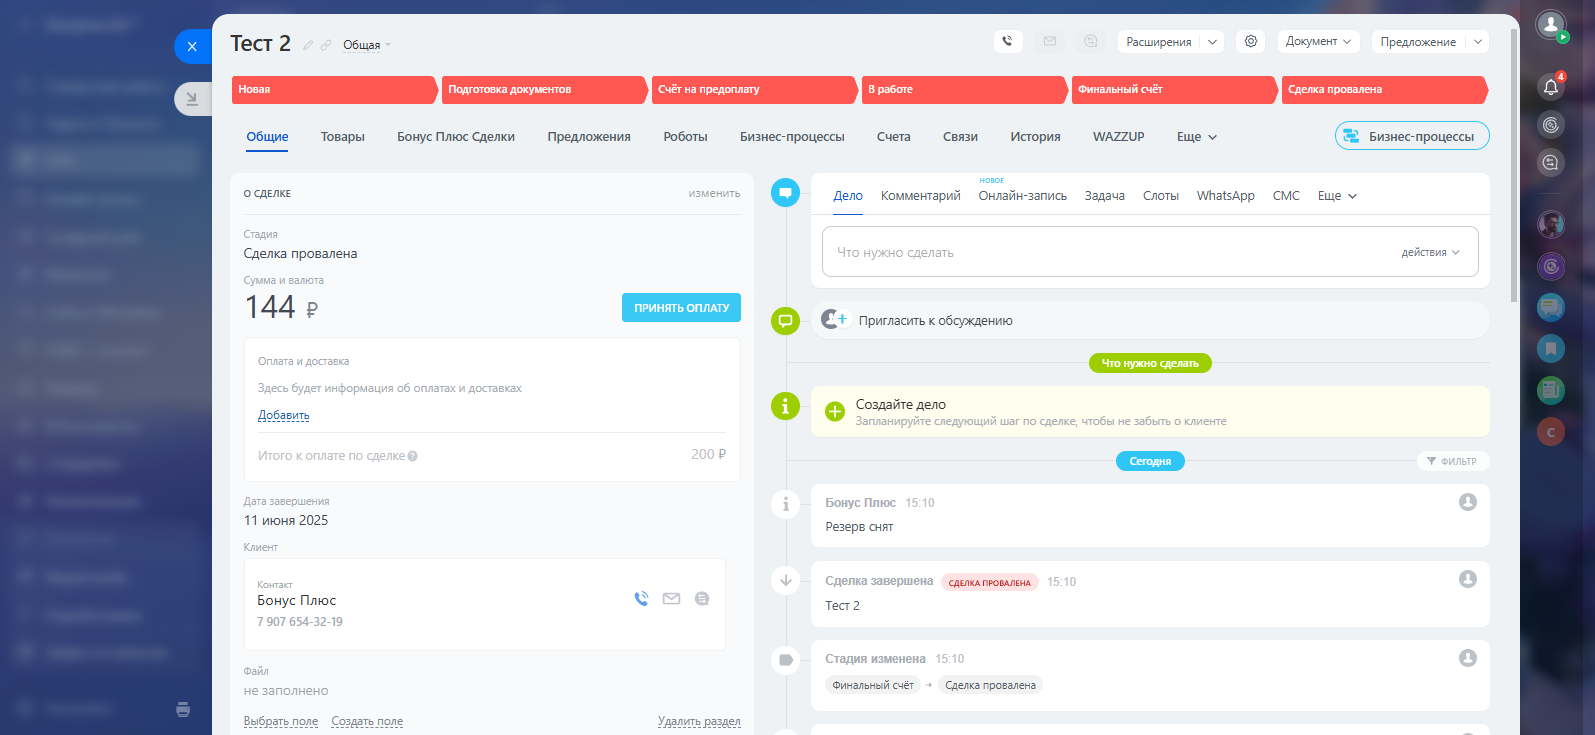Set deal stage to Новая

[x=335, y=90]
